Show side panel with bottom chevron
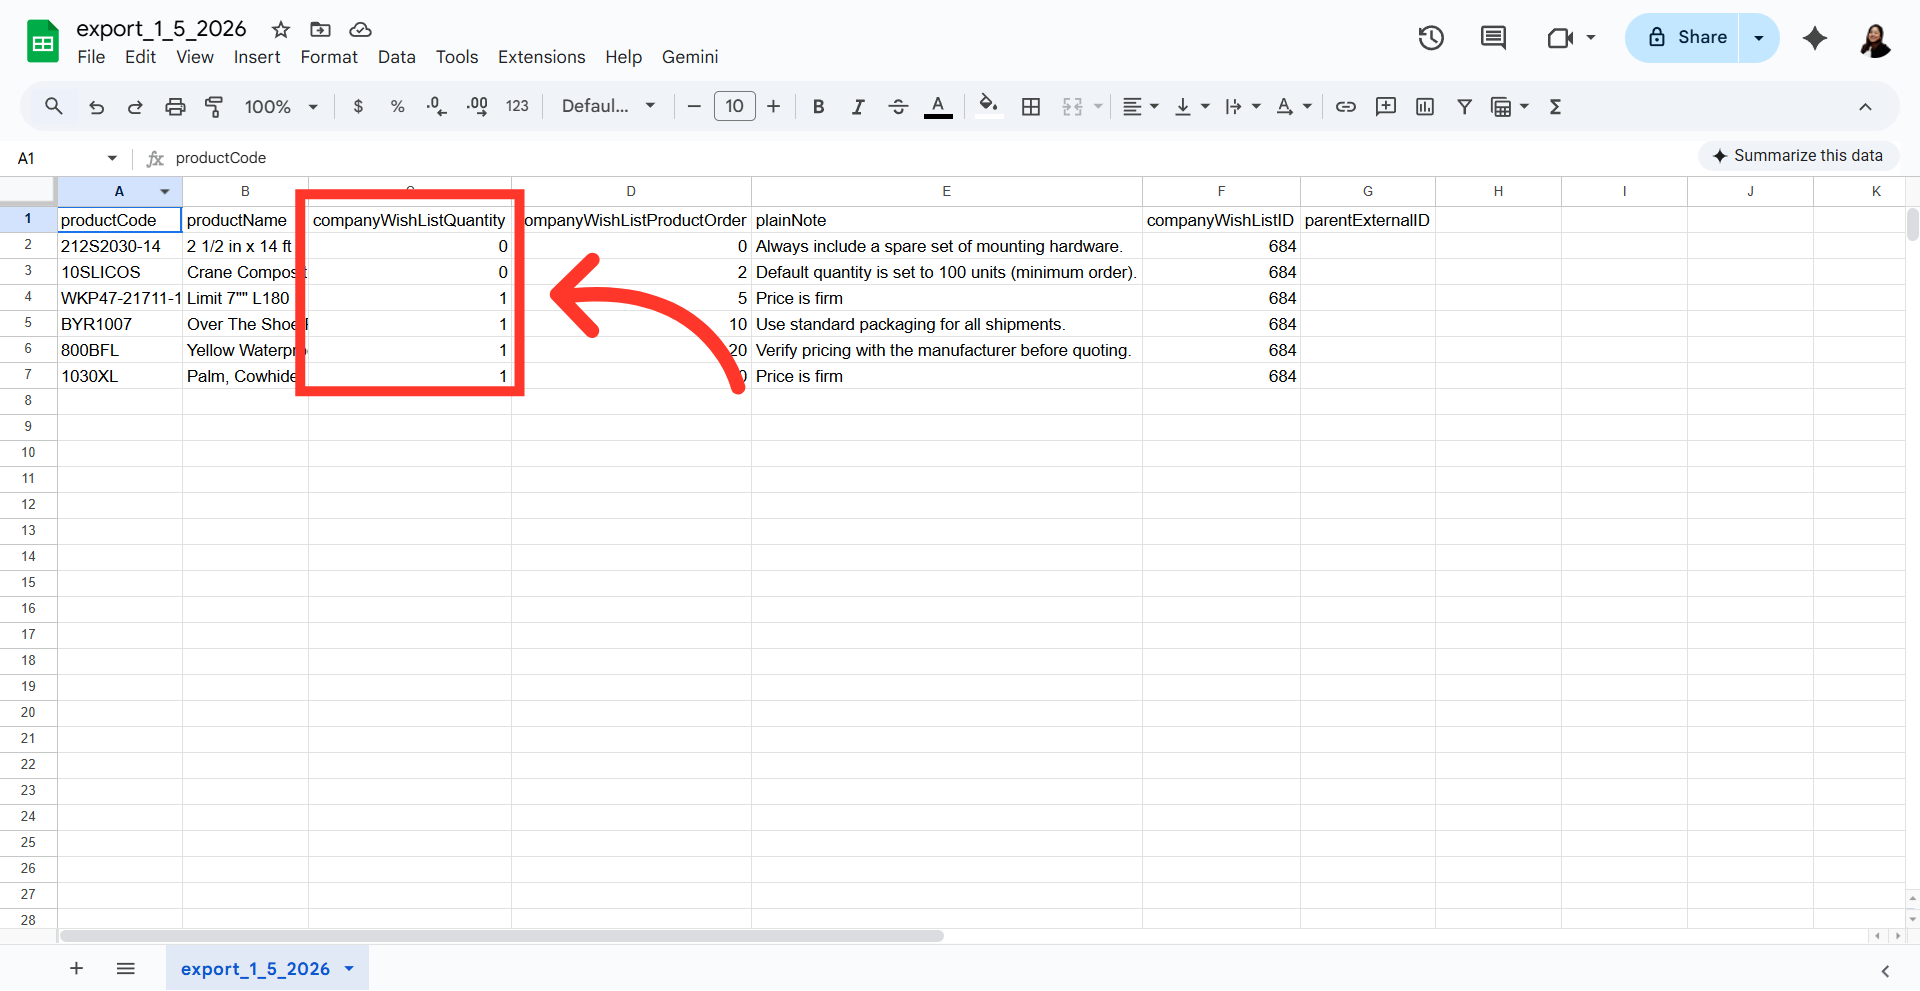1920x991 pixels. 1885,971
